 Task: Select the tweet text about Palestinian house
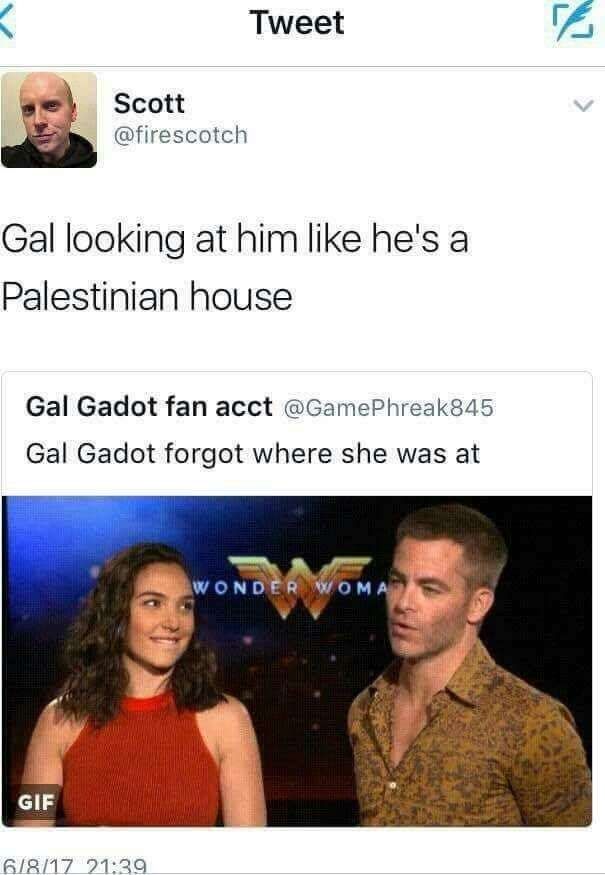(235, 267)
